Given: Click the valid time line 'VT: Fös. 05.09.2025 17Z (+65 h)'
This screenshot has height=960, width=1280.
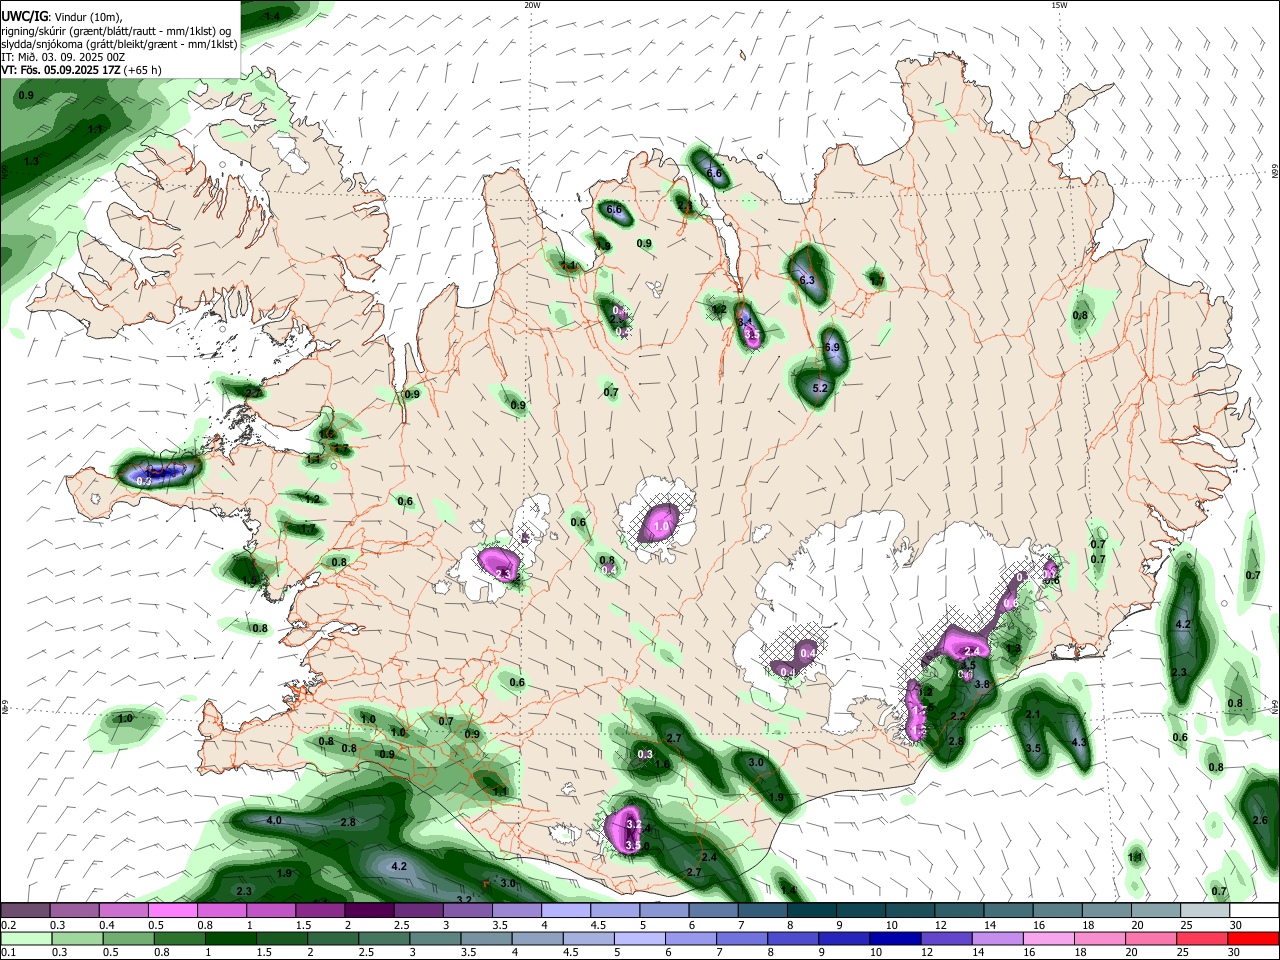Looking at the screenshot, I should coord(82,70).
